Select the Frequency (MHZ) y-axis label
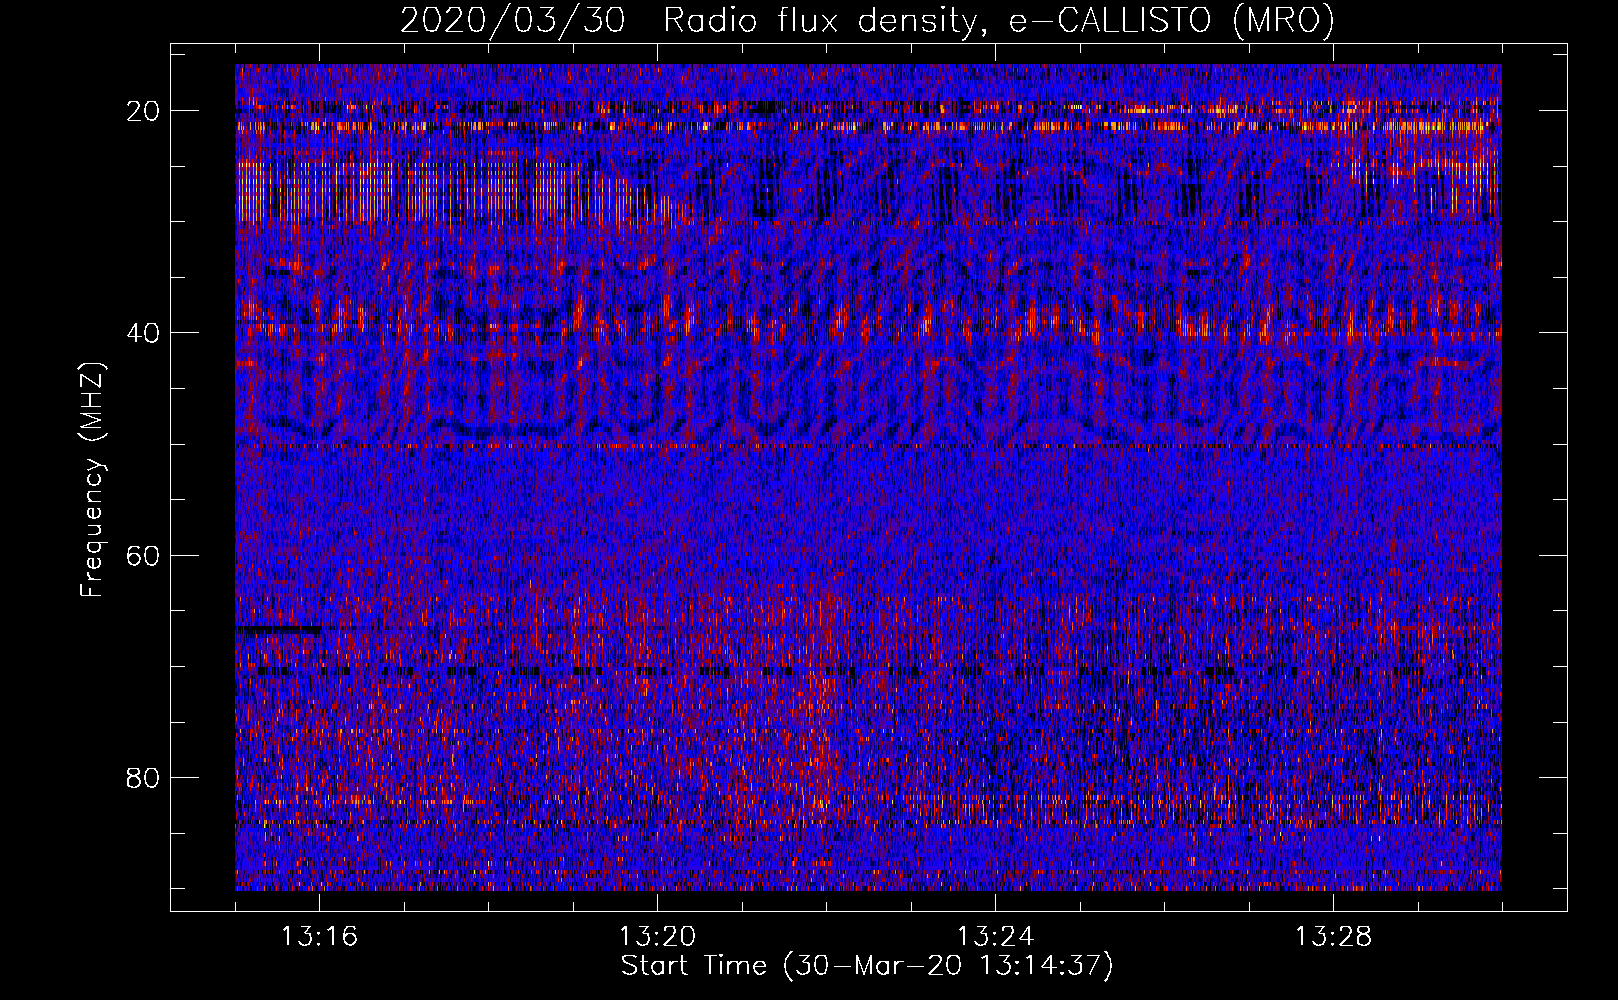1618x1000 pixels. (92, 480)
